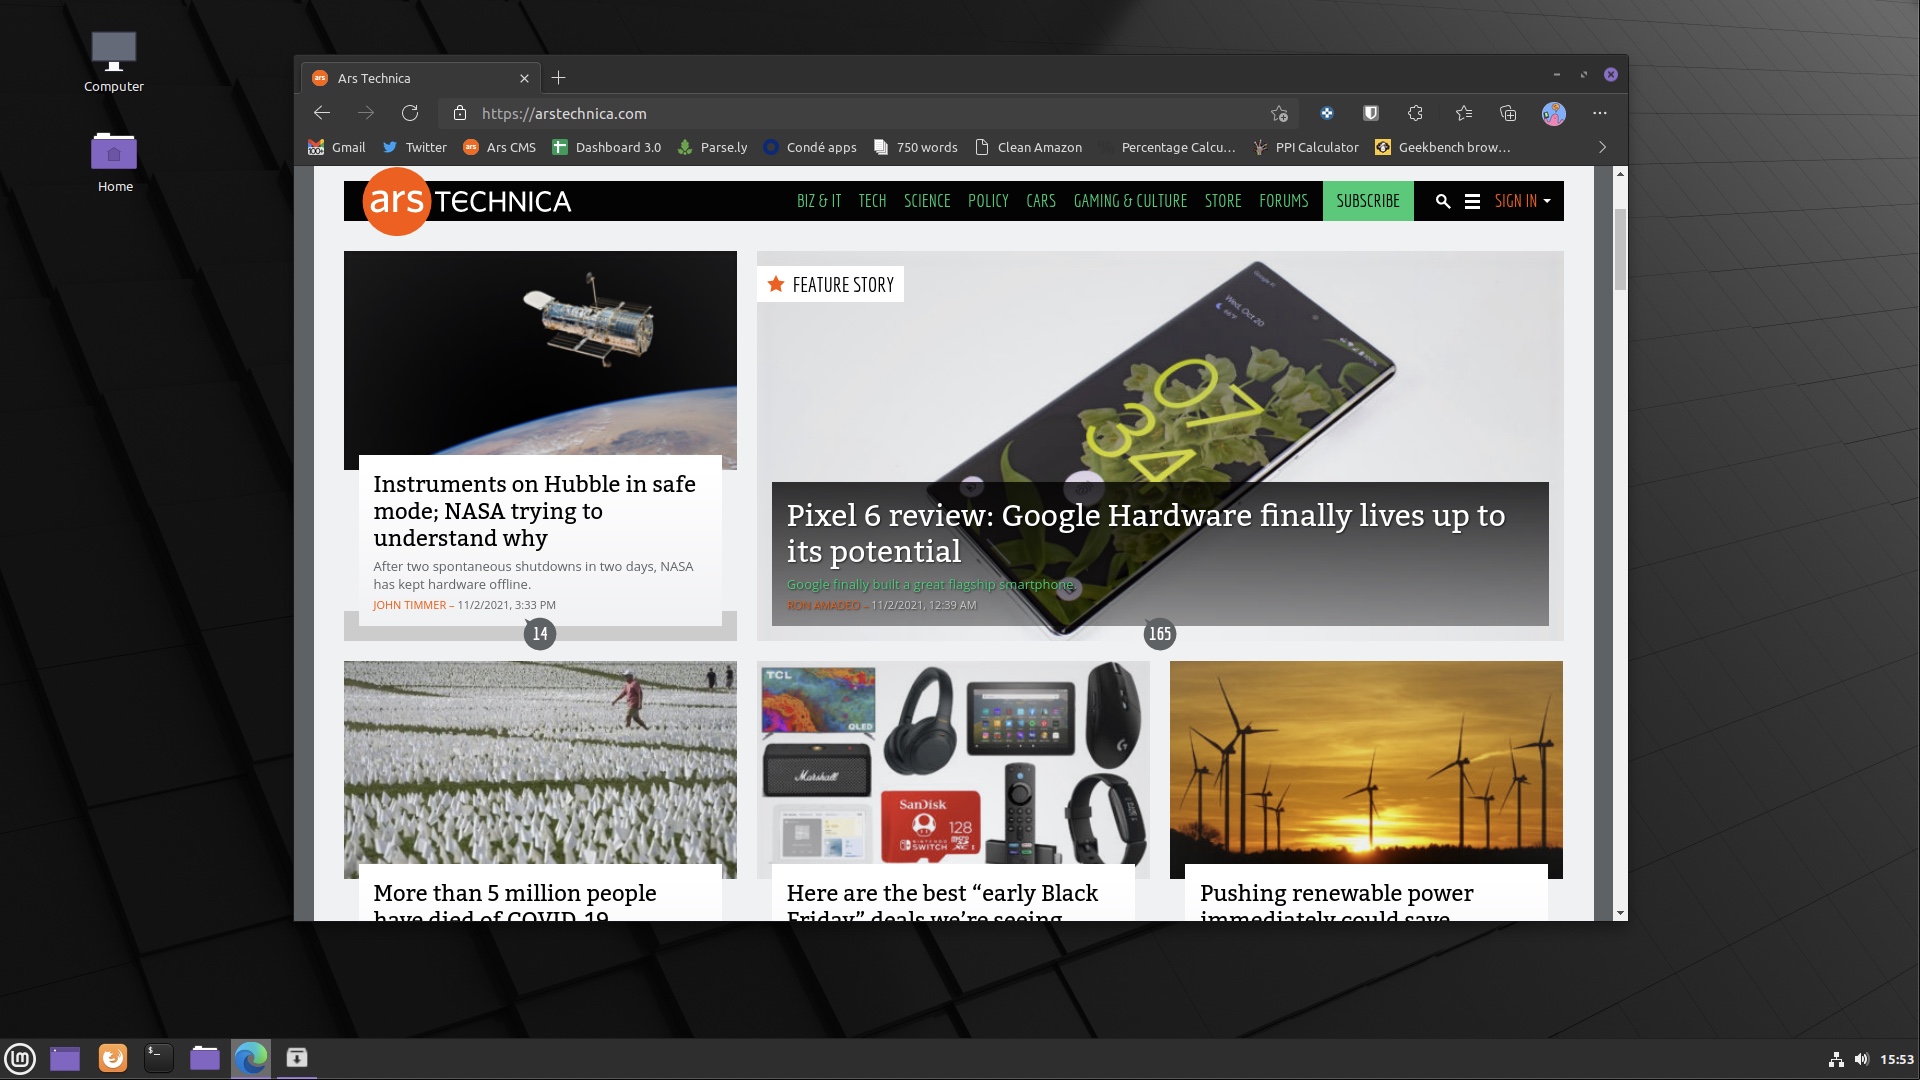Click the browser ellipsis settings menu icon
Viewport: 1920px width, 1080px height.
[x=1600, y=113]
